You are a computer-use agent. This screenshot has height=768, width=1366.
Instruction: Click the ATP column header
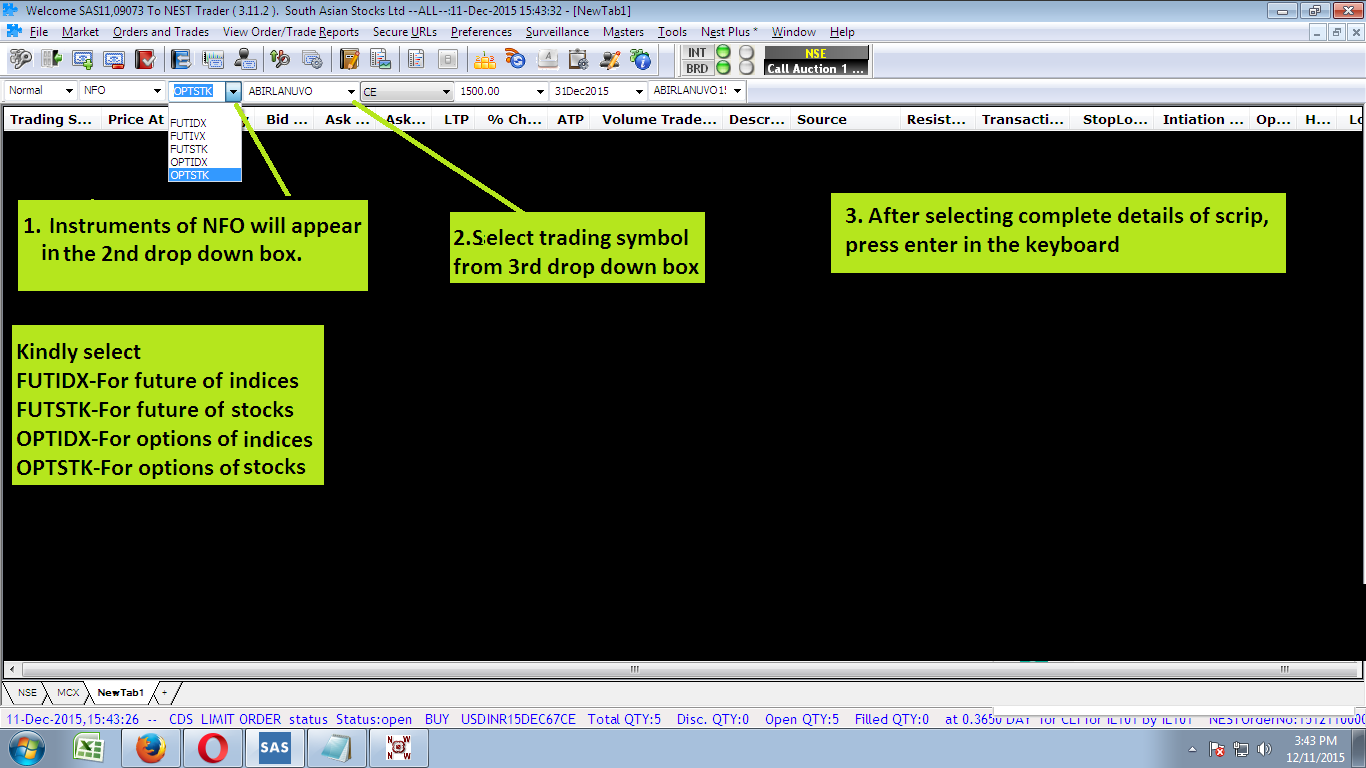coord(570,119)
